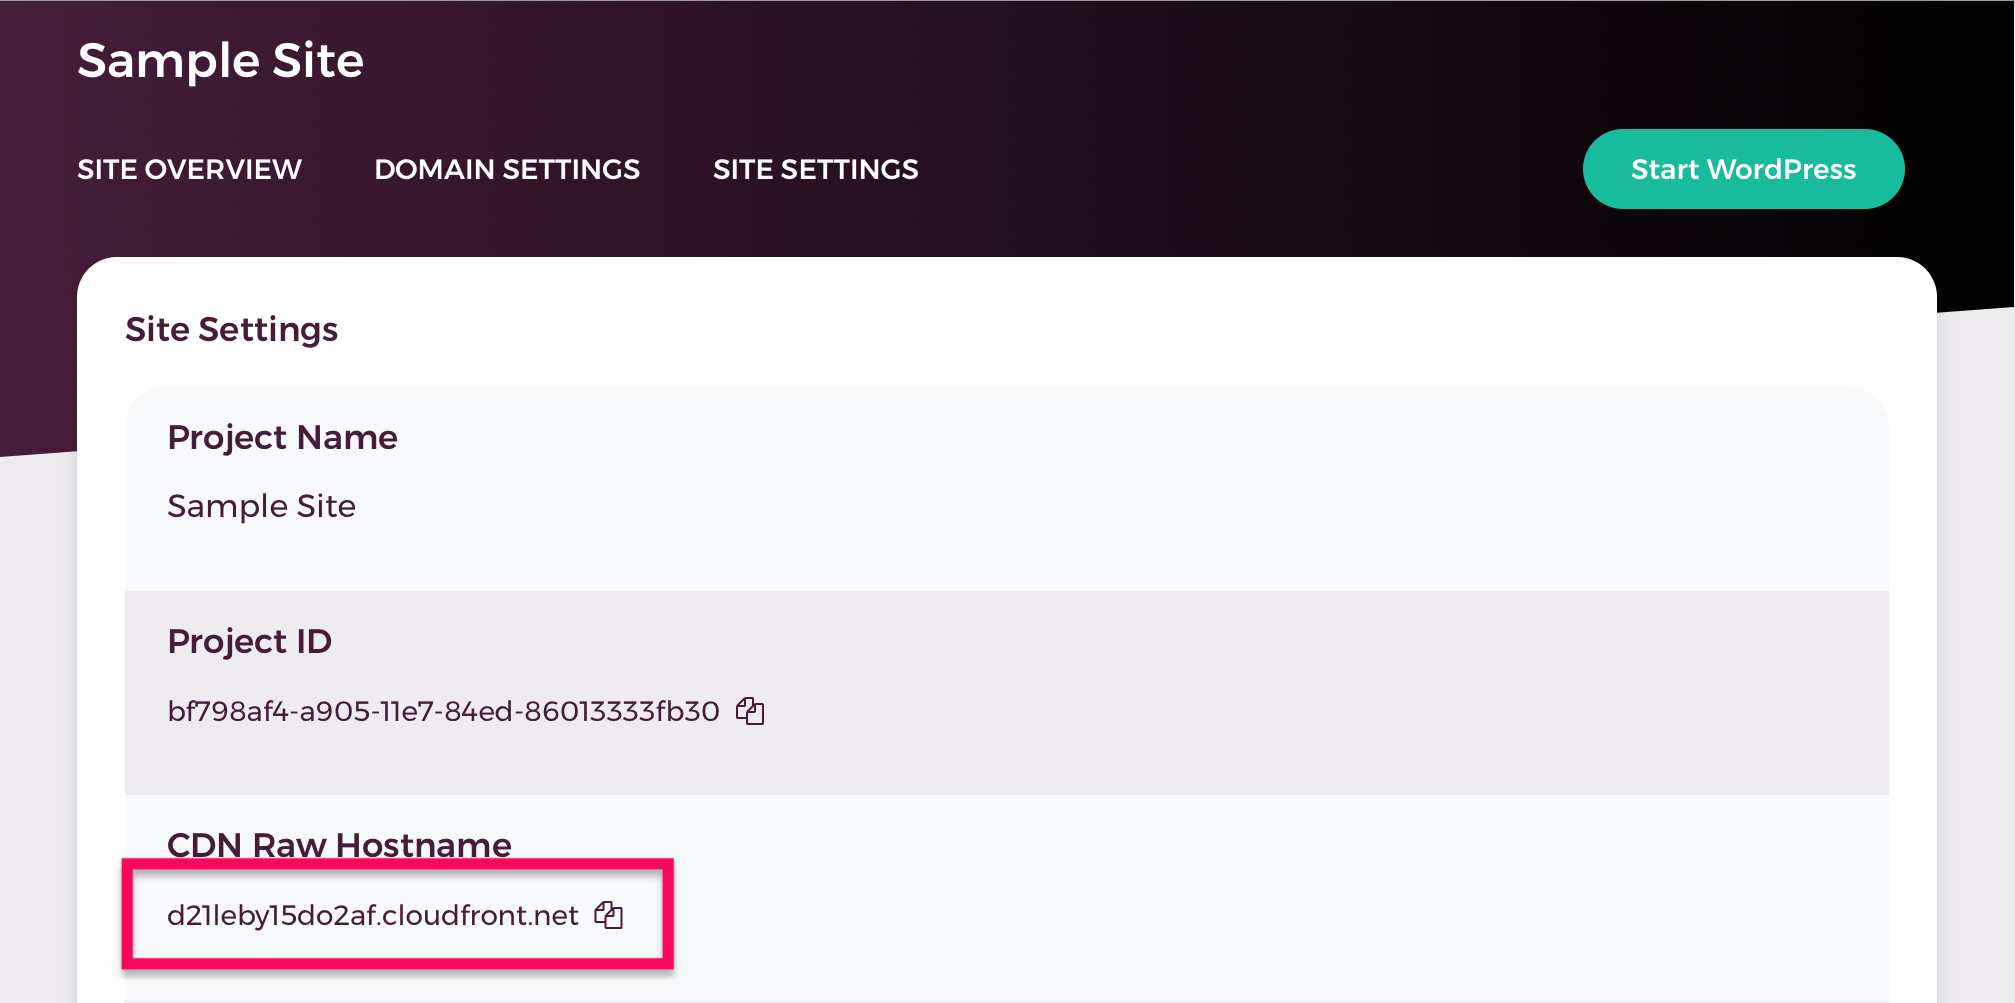
Task: Click the Site Settings section heading
Action: pyautogui.click(x=232, y=329)
